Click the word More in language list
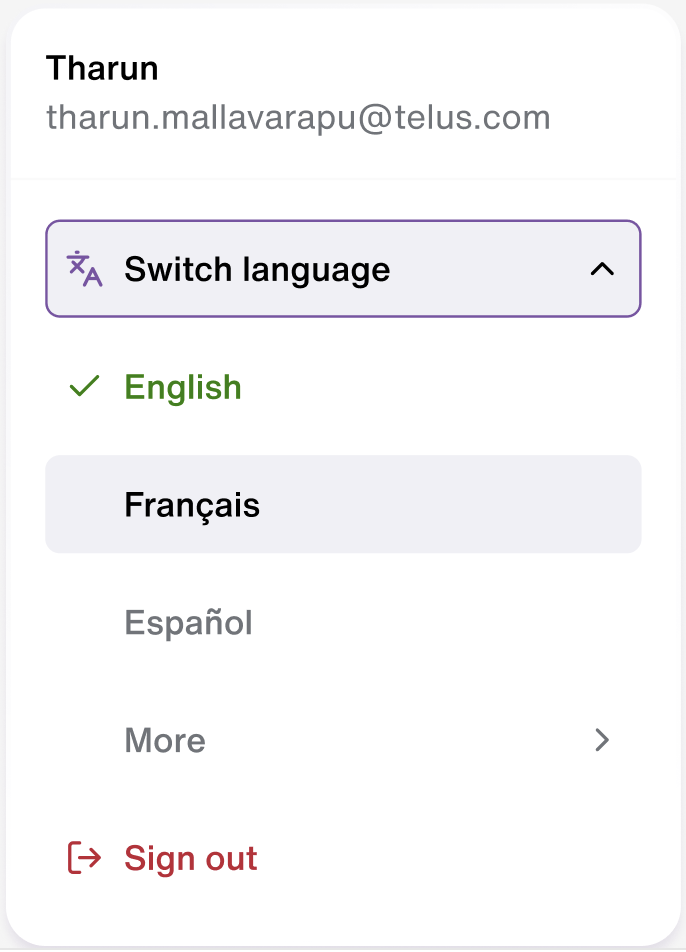Image resolution: width=686 pixels, height=952 pixels. [165, 740]
